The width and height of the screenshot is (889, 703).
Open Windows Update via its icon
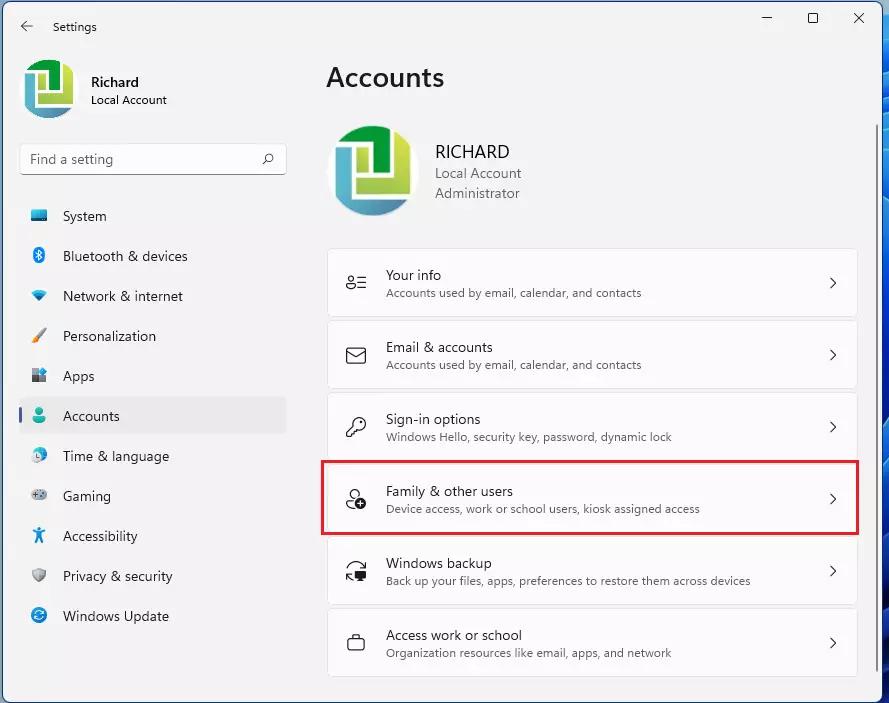(39, 616)
